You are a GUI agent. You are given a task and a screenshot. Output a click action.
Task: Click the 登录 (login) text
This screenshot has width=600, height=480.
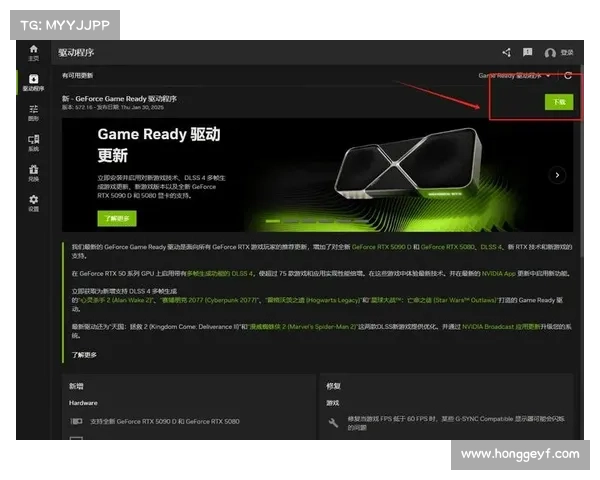567,52
